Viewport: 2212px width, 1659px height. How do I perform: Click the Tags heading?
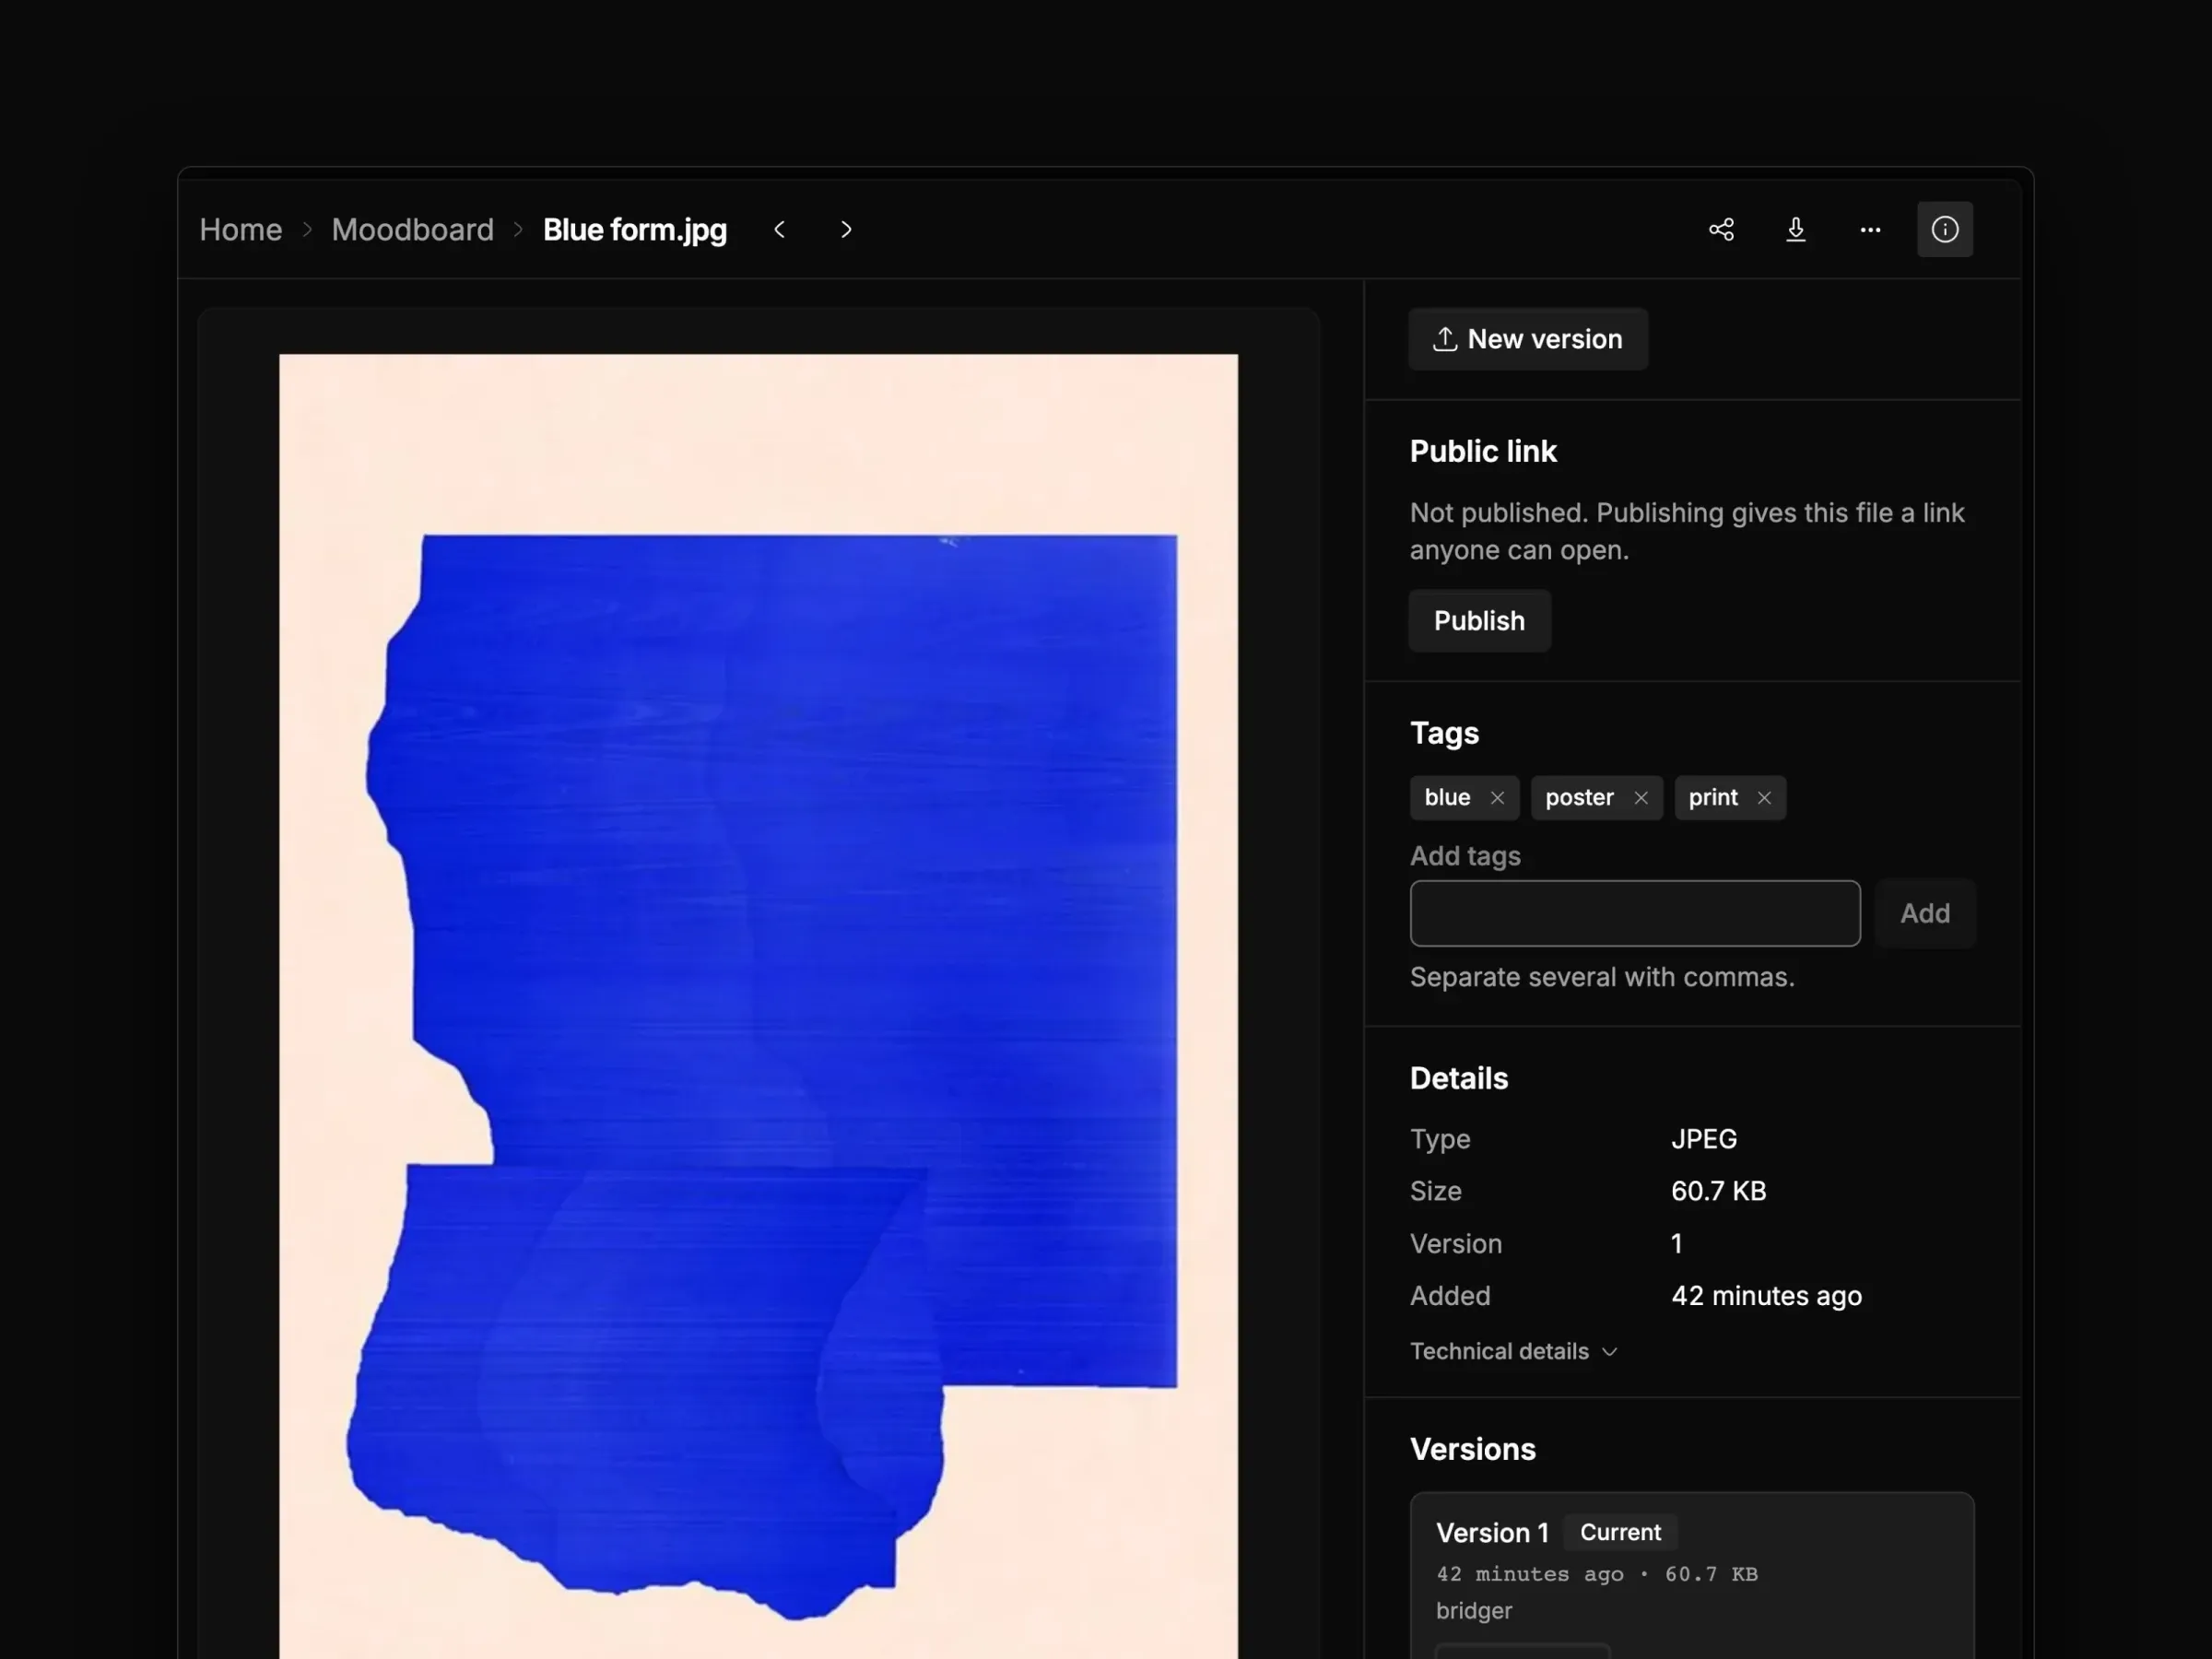tap(1444, 733)
